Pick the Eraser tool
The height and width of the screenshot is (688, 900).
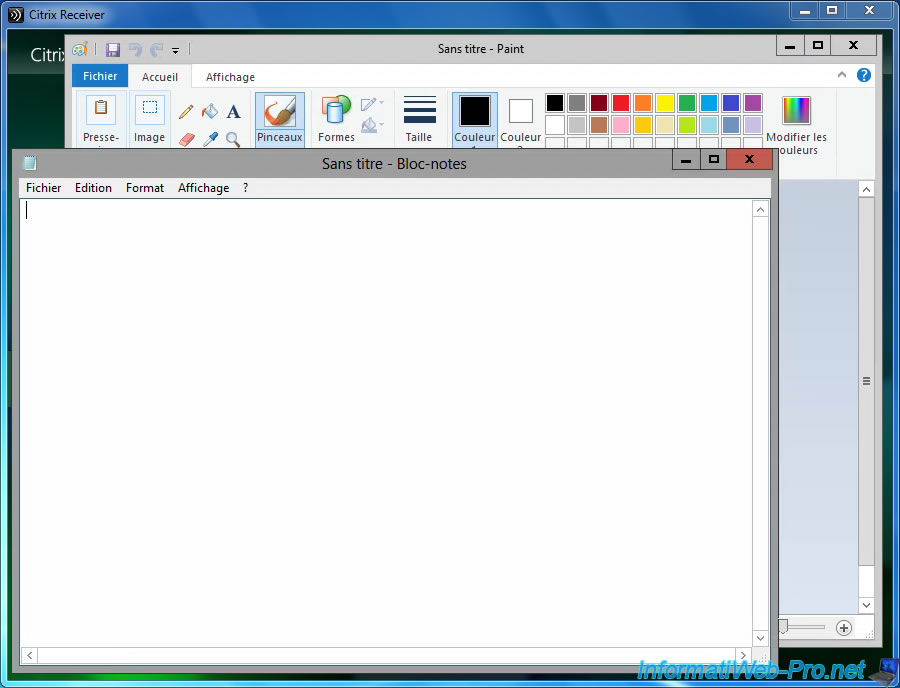point(186,139)
